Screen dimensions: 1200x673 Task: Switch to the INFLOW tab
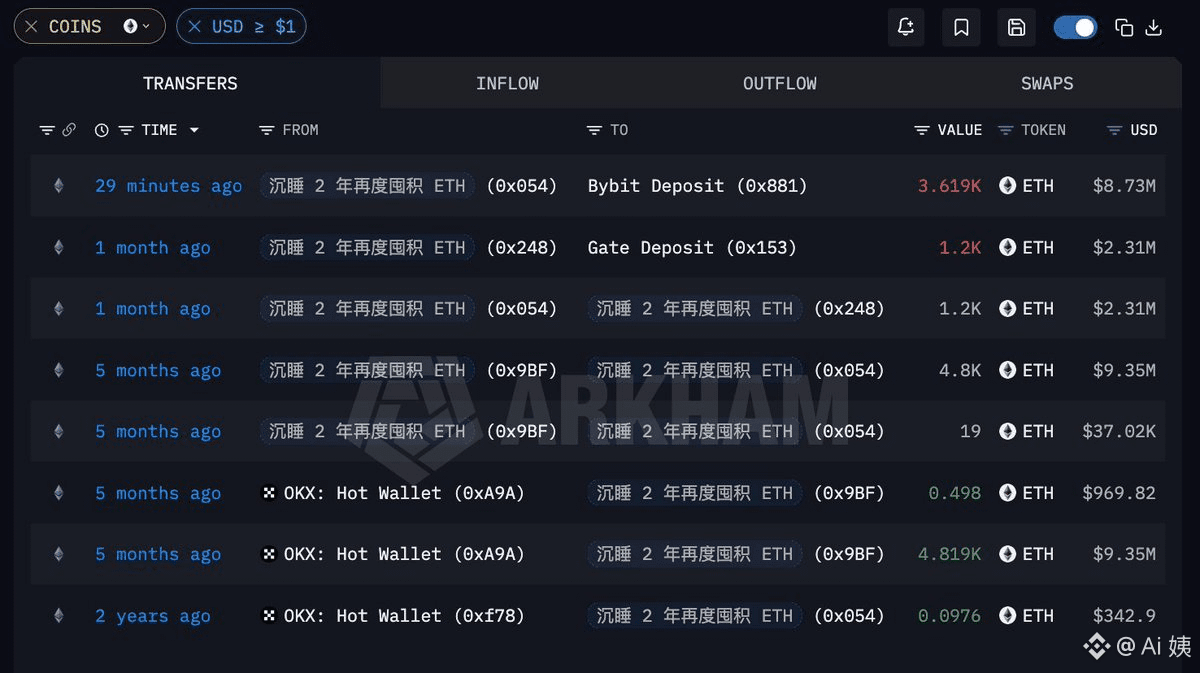[x=507, y=83]
